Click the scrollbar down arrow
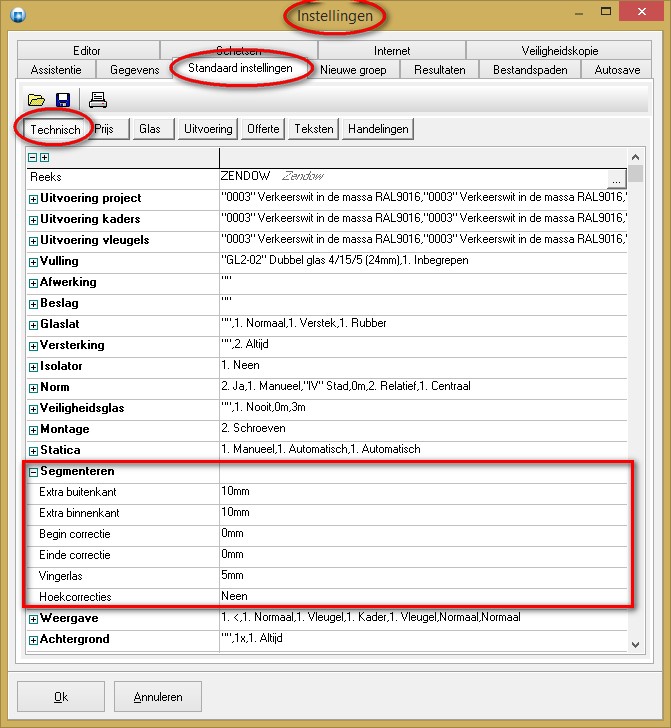 [636, 644]
